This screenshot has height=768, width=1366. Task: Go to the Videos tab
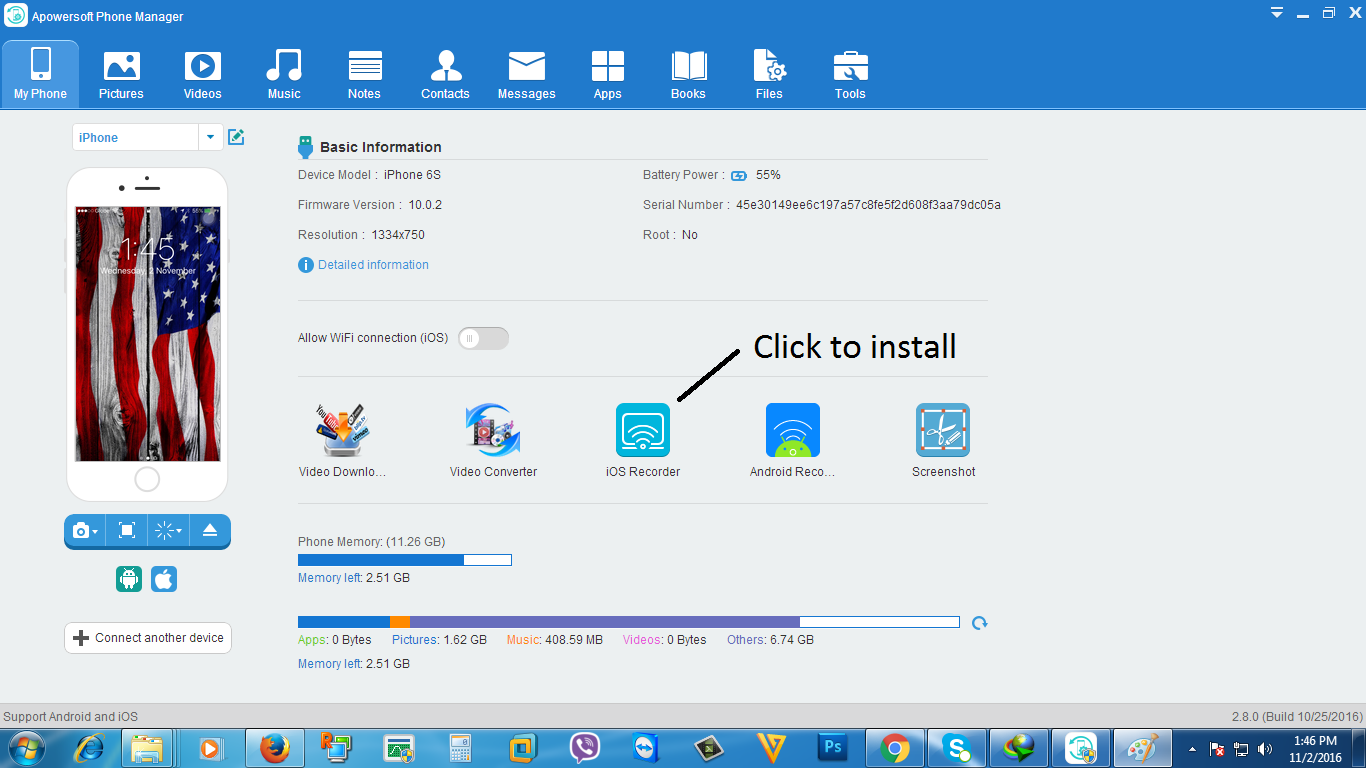pos(202,73)
